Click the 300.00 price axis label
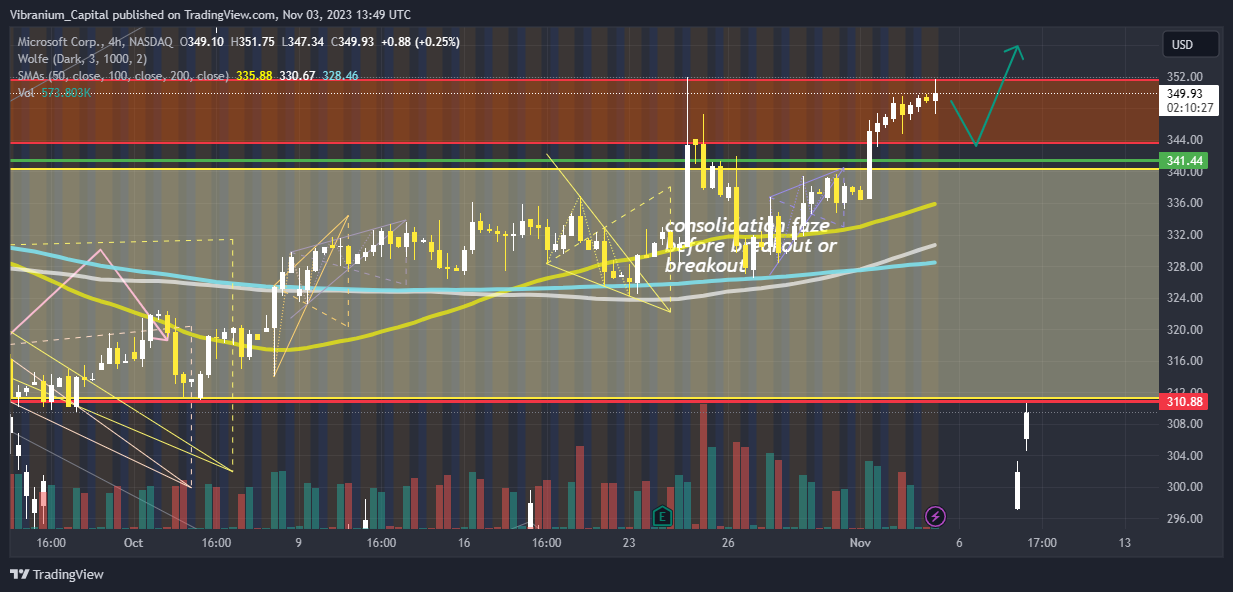Screen dimensions: 1233x592 pyautogui.click(x=1184, y=487)
